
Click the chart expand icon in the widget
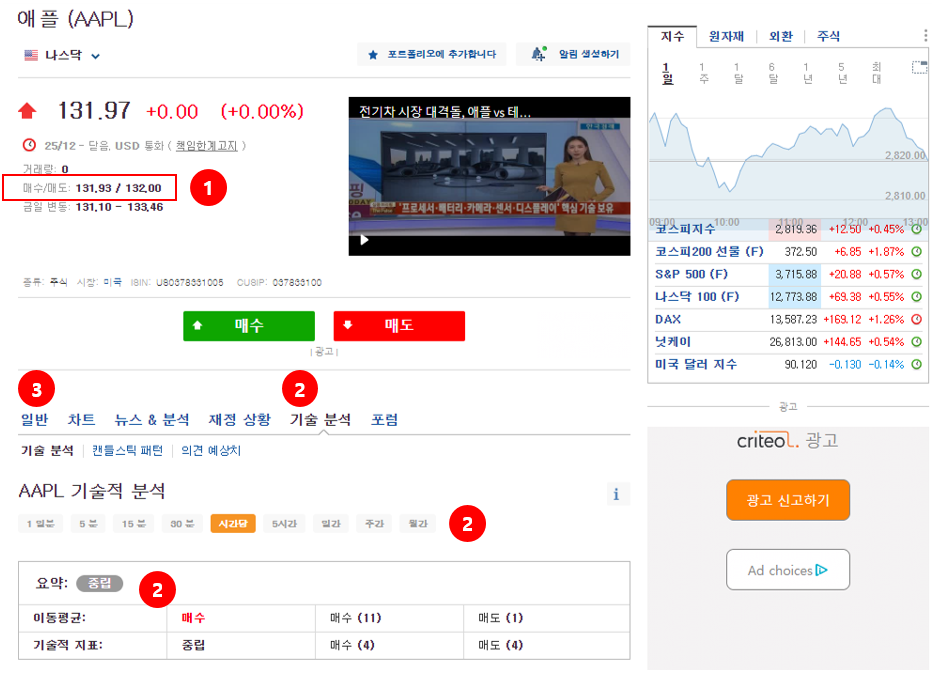click(x=919, y=67)
